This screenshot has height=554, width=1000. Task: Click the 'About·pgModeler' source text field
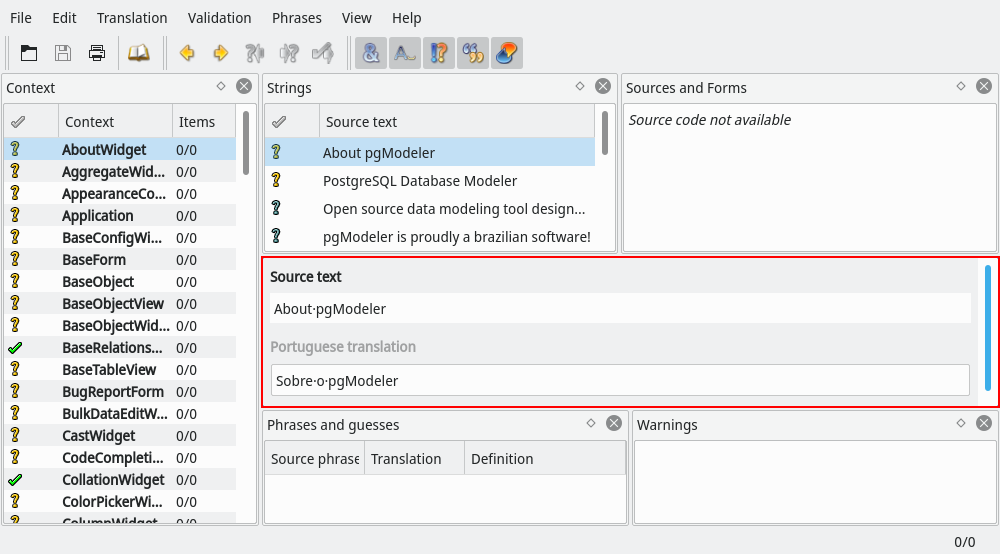(620, 309)
